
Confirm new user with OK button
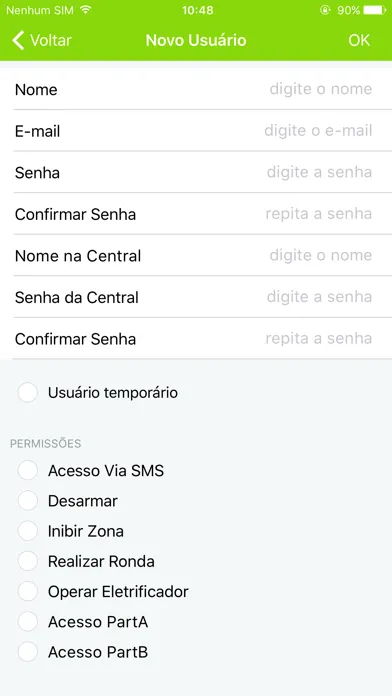(x=359, y=40)
